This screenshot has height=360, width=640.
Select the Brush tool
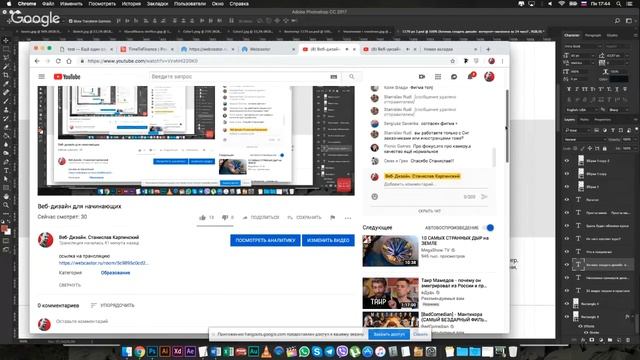6,101
